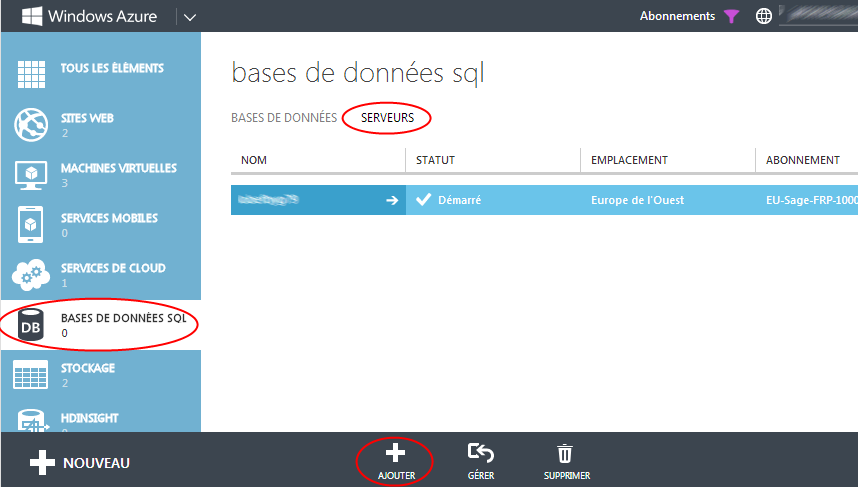Click the purple filter funnel icon

tap(731, 16)
